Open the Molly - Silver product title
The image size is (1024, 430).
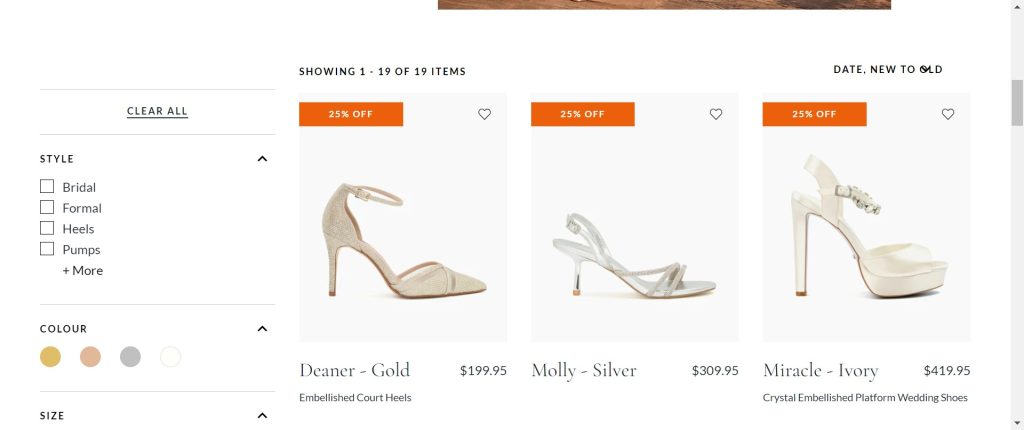coord(584,371)
